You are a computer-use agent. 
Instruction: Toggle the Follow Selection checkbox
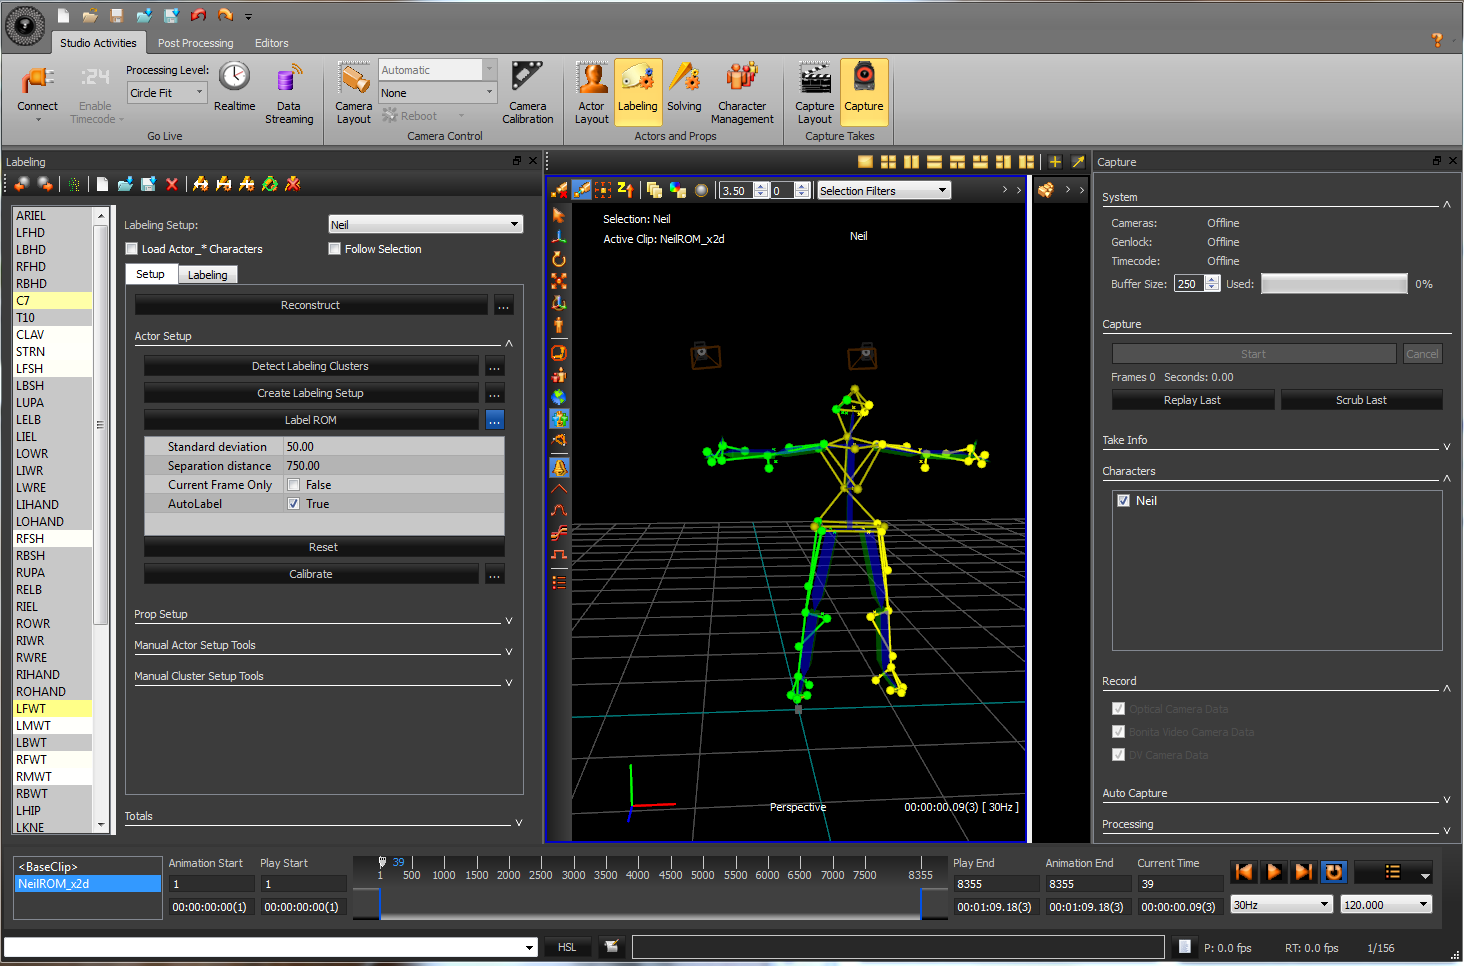point(335,249)
